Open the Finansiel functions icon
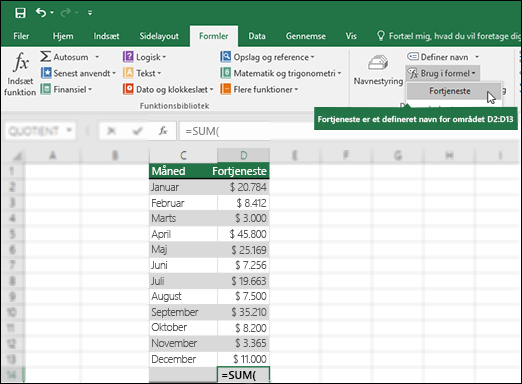The width and height of the screenshot is (522, 384). coord(46,89)
